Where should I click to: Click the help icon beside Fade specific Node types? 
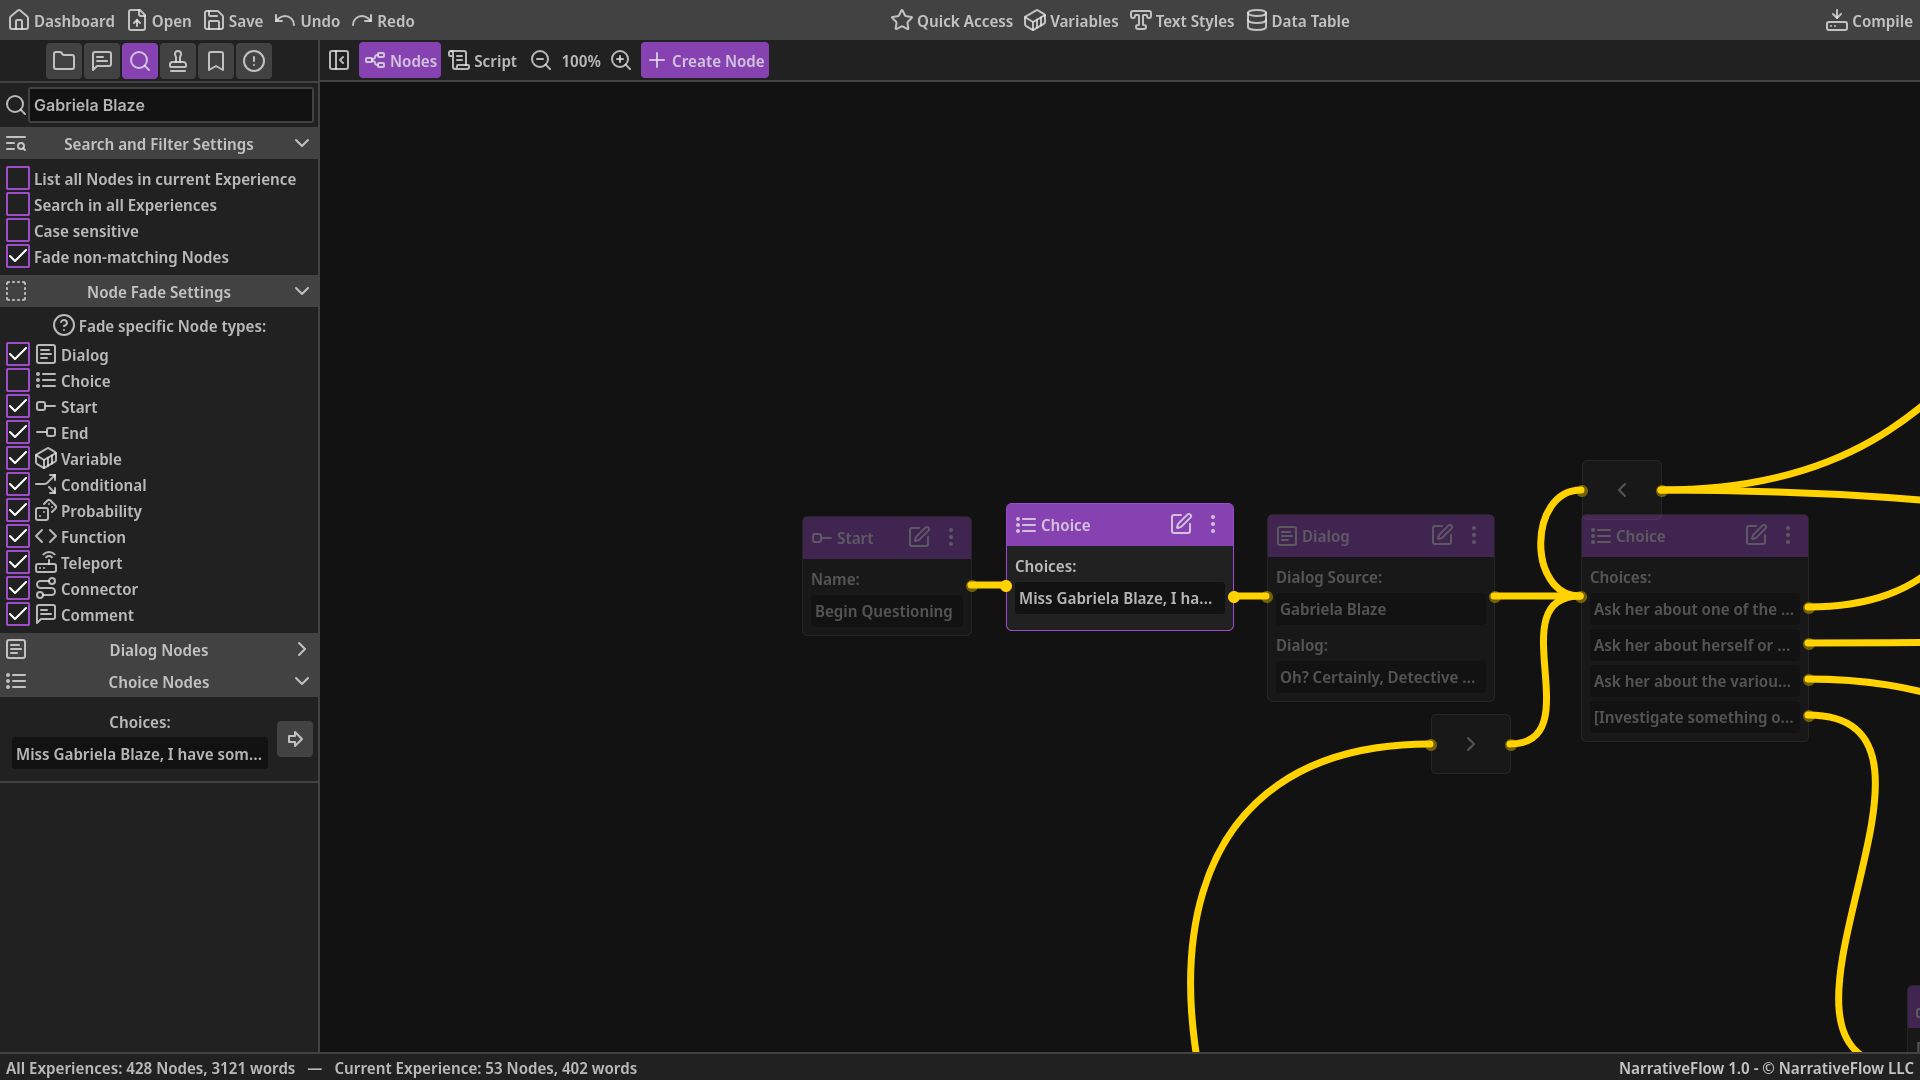tap(64, 326)
